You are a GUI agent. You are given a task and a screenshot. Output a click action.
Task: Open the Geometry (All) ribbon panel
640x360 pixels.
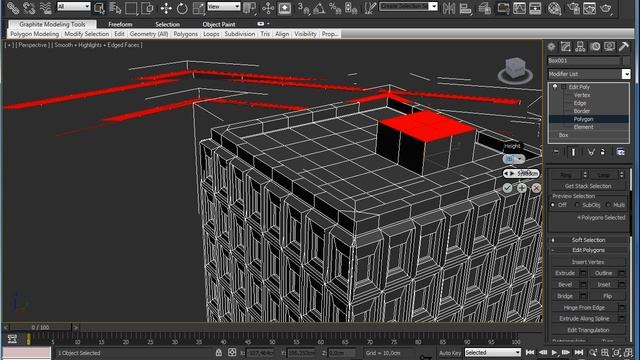click(149, 34)
